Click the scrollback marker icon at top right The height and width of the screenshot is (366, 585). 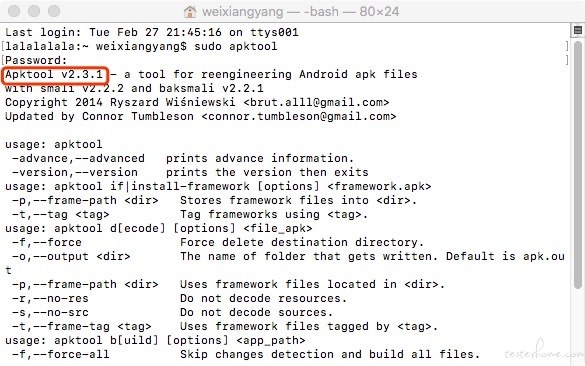tap(578, 30)
